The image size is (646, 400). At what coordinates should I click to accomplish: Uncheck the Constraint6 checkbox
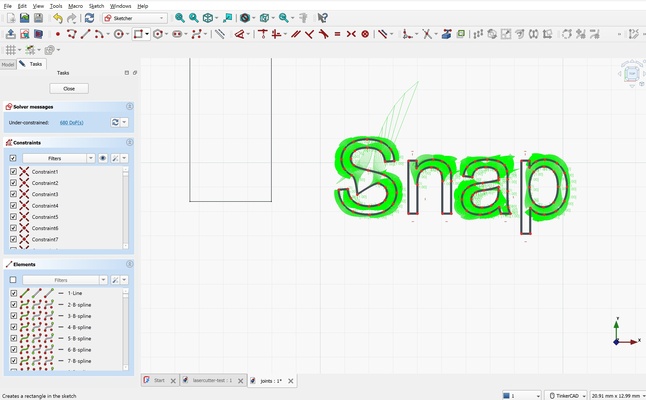pyautogui.click(x=13, y=228)
